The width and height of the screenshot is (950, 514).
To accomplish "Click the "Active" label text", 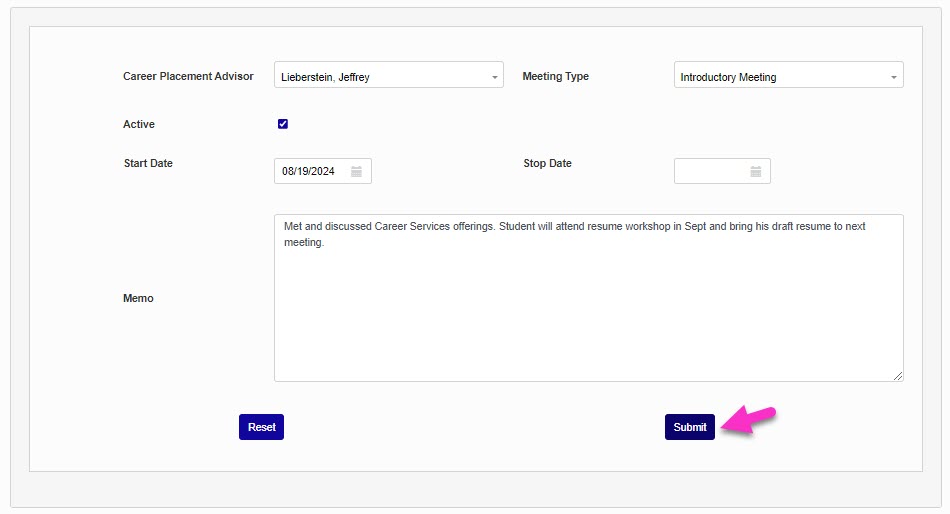I will pos(139,124).
